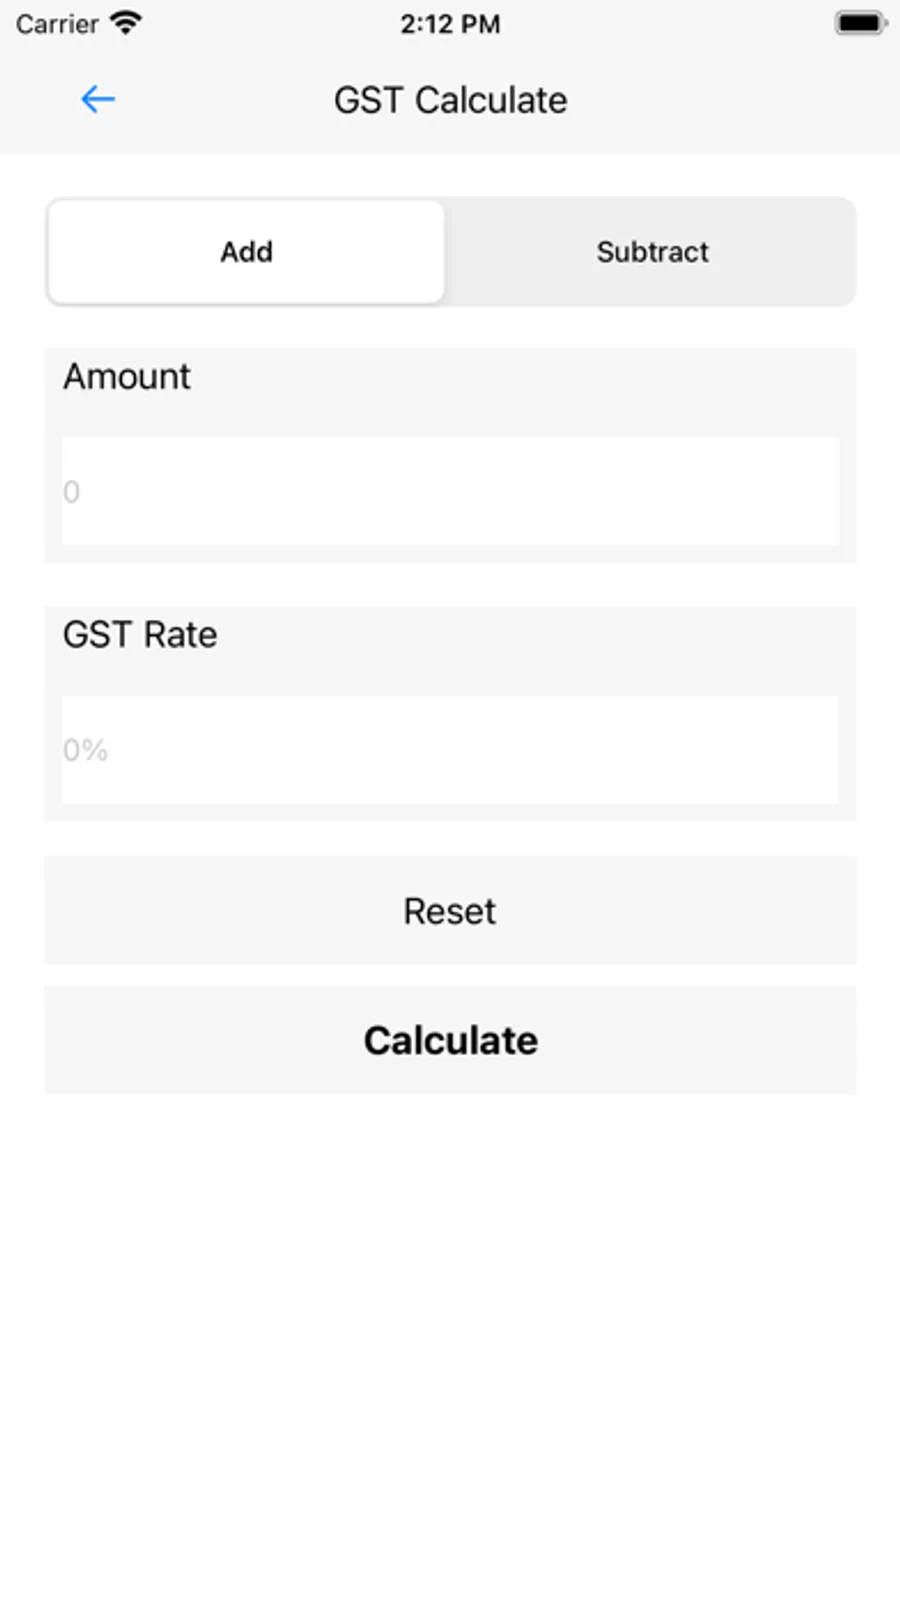
Task: Focus the Amount input field
Action: (x=450, y=491)
